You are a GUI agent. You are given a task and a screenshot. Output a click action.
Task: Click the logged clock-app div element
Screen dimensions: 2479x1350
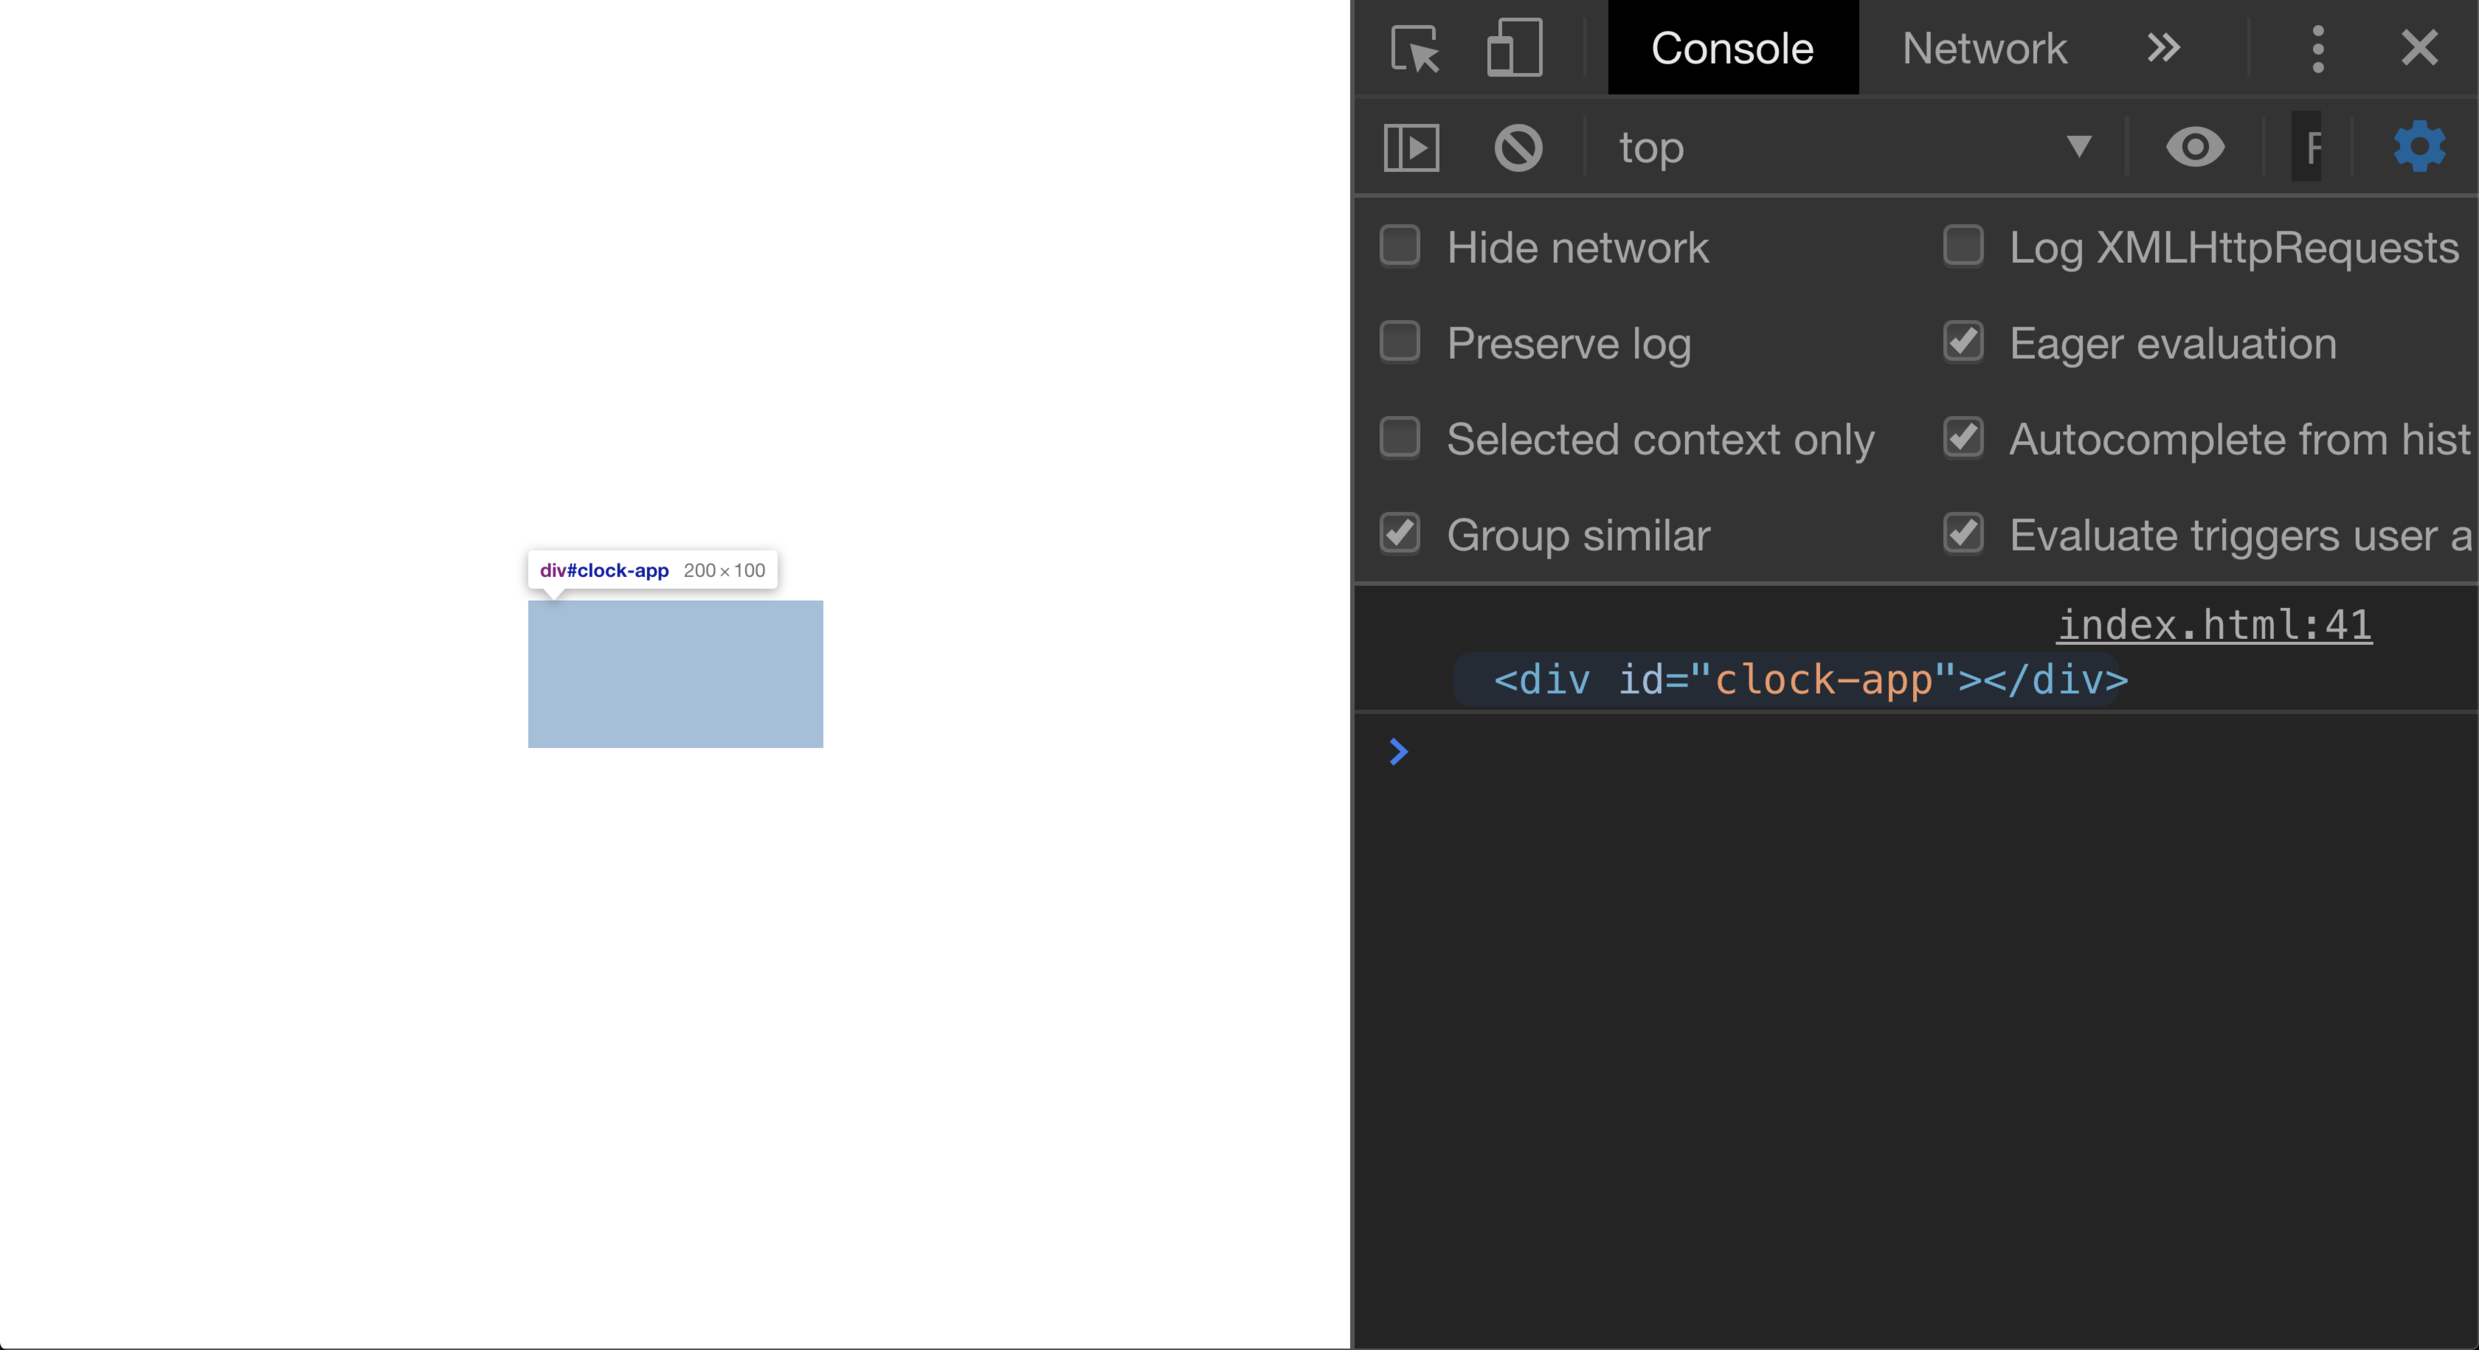pos(1809,681)
